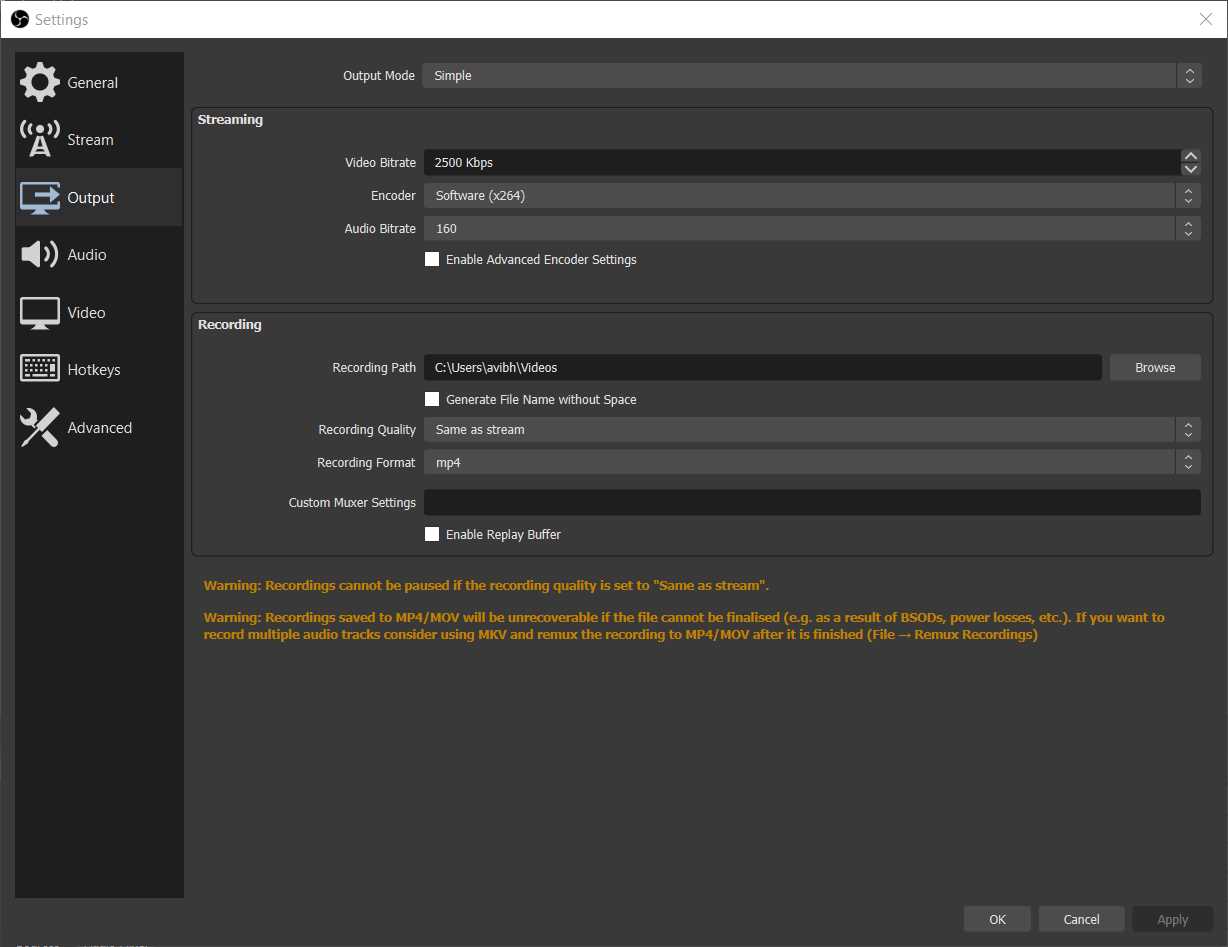Open the Audio settings page
1228x947 pixels.
coord(85,254)
